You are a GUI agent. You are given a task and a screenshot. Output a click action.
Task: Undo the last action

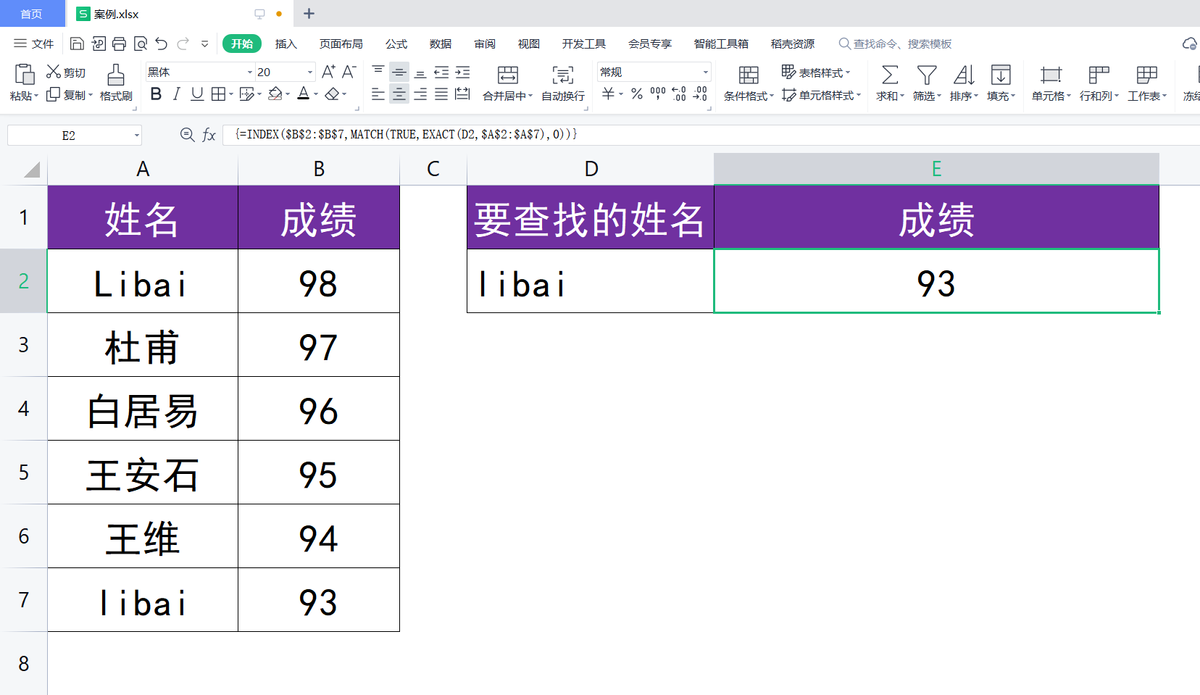[161, 44]
